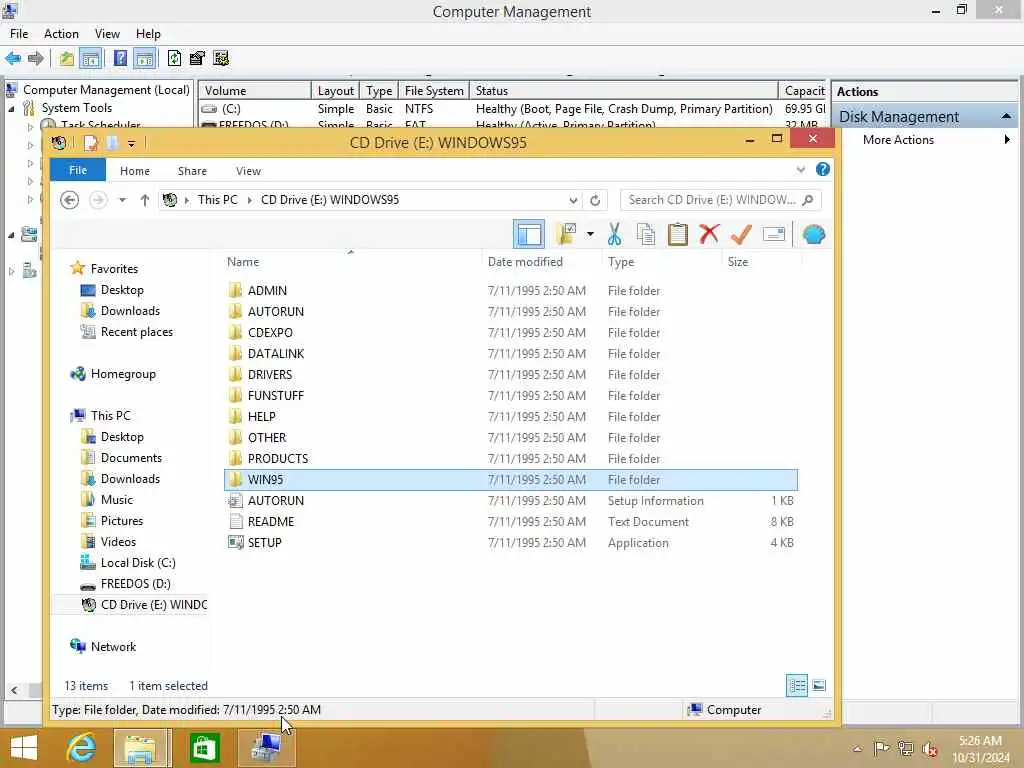The height and width of the screenshot is (768, 1024).
Task: Click the Cut scissors icon in Explorer toolbar
Action: 614,234
